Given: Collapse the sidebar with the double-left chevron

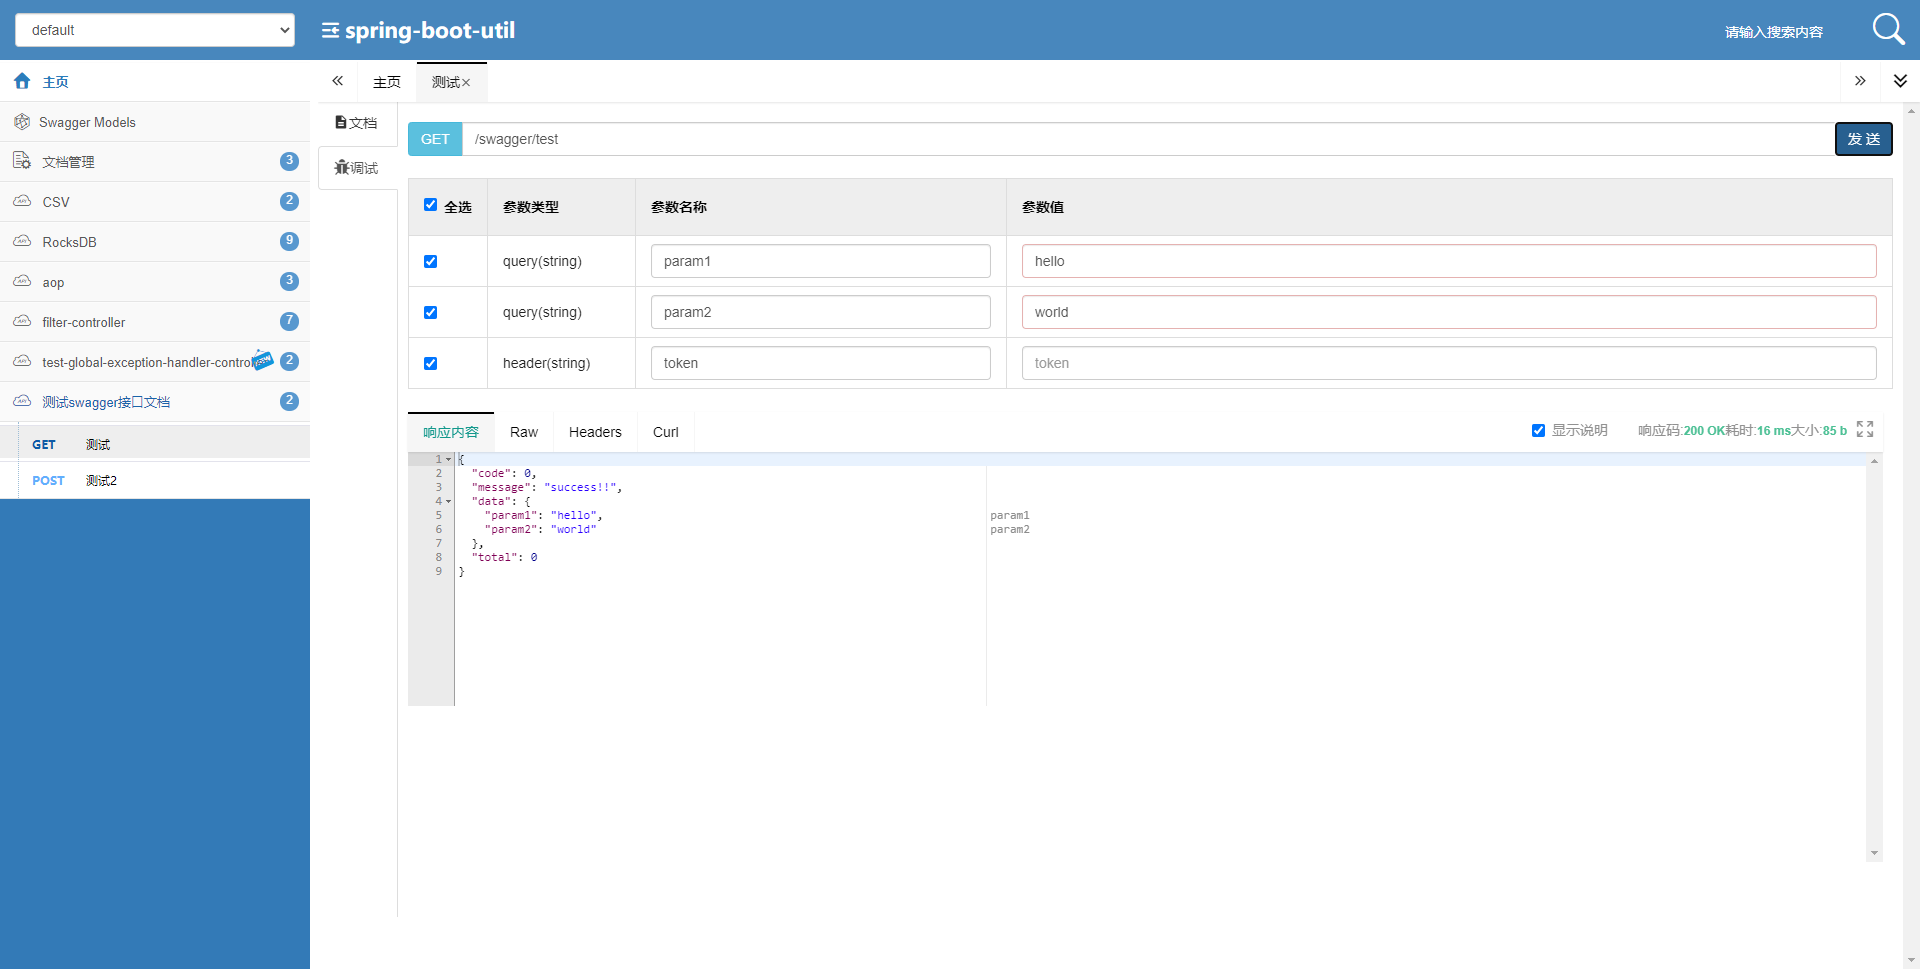Looking at the screenshot, I should pyautogui.click(x=337, y=80).
